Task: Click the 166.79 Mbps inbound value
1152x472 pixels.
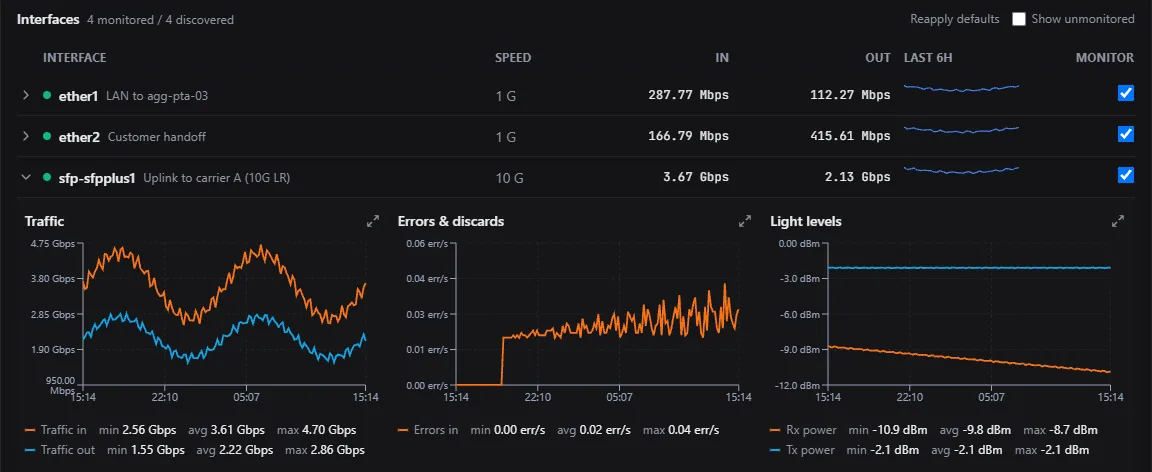Action: tap(688, 136)
